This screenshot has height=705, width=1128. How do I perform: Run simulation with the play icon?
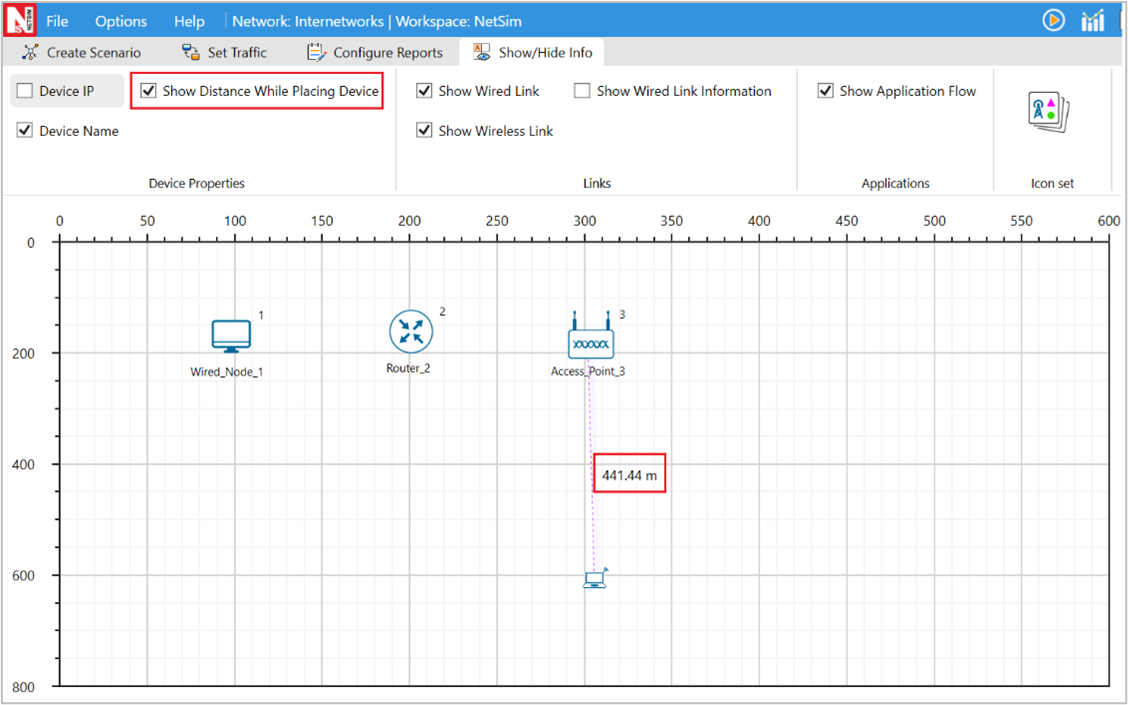point(1053,20)
